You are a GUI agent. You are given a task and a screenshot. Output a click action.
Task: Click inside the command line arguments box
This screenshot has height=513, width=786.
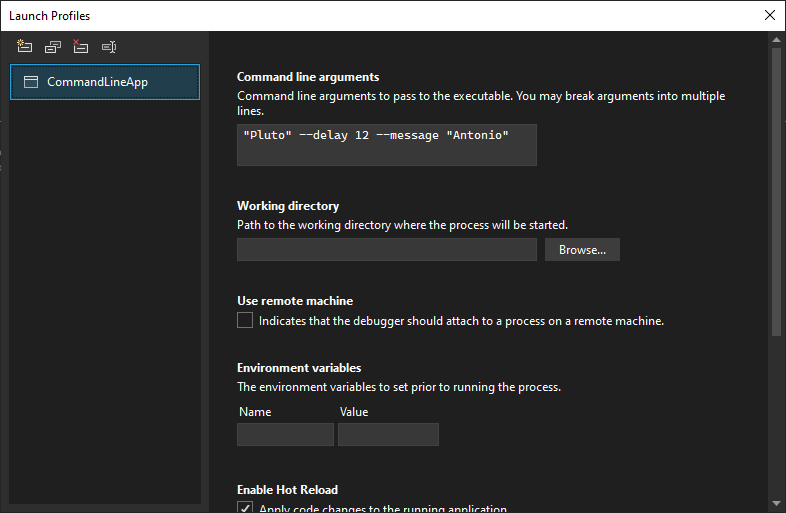386,145
